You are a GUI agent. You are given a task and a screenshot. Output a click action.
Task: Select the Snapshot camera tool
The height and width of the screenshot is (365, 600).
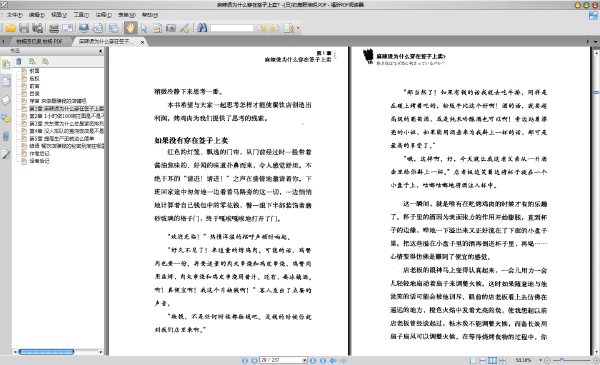171,28
